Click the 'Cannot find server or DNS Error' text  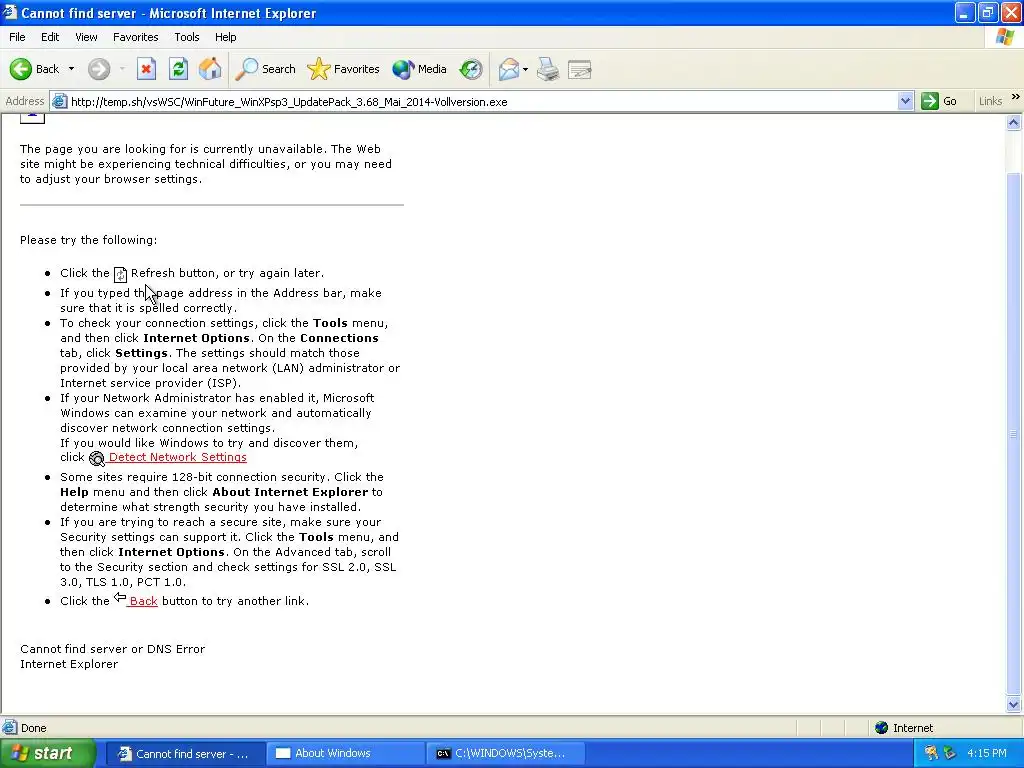112,649
